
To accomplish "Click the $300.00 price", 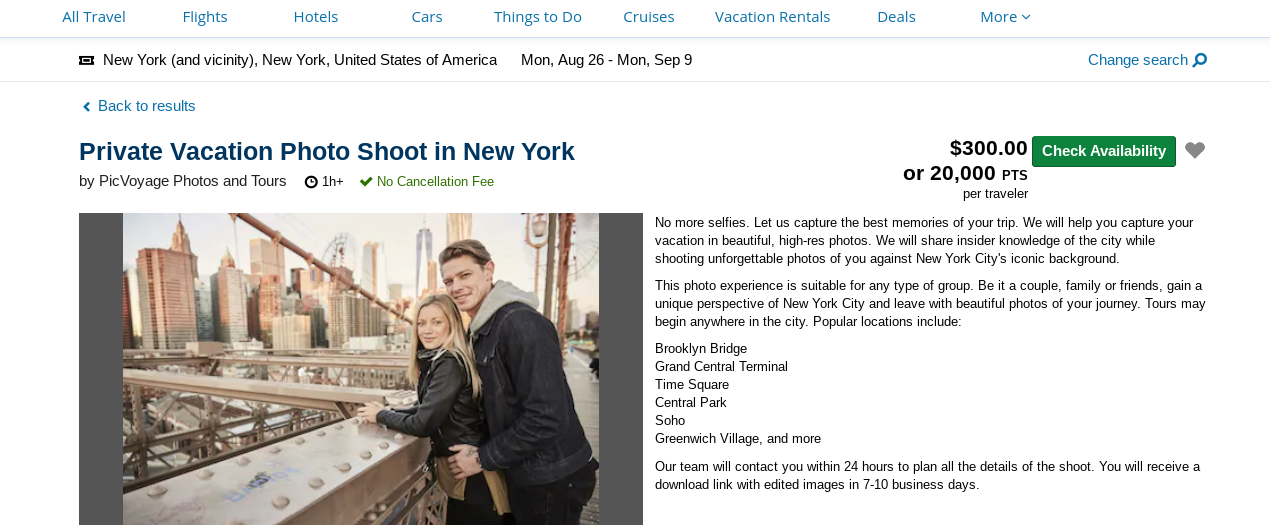I will [989, 148].
